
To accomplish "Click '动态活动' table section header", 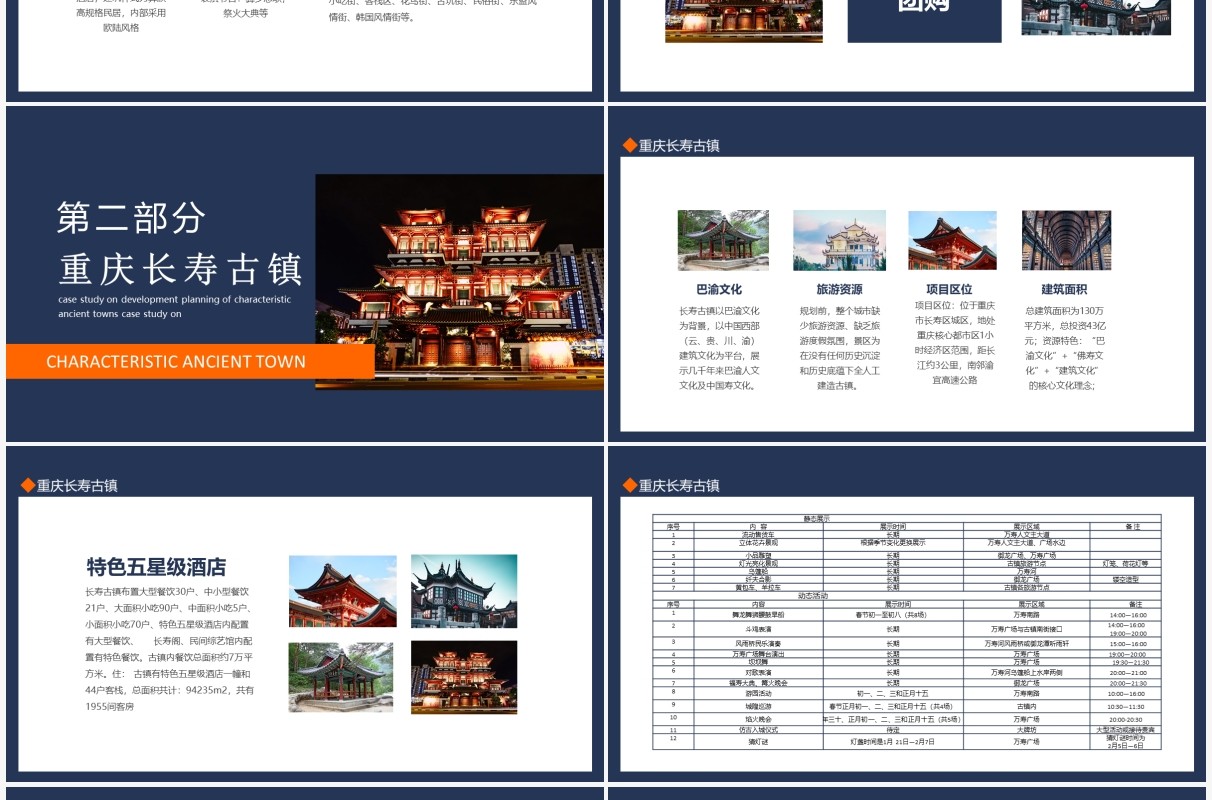I will point(906,595).
